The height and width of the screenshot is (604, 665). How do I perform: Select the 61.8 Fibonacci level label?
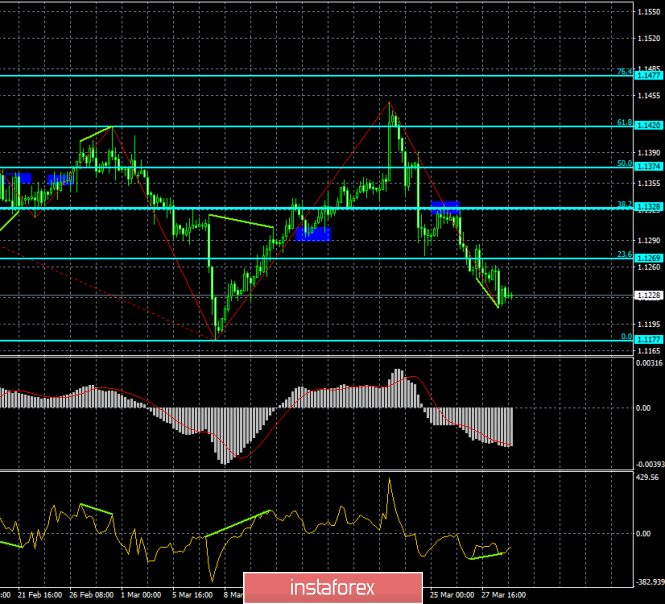623,122
